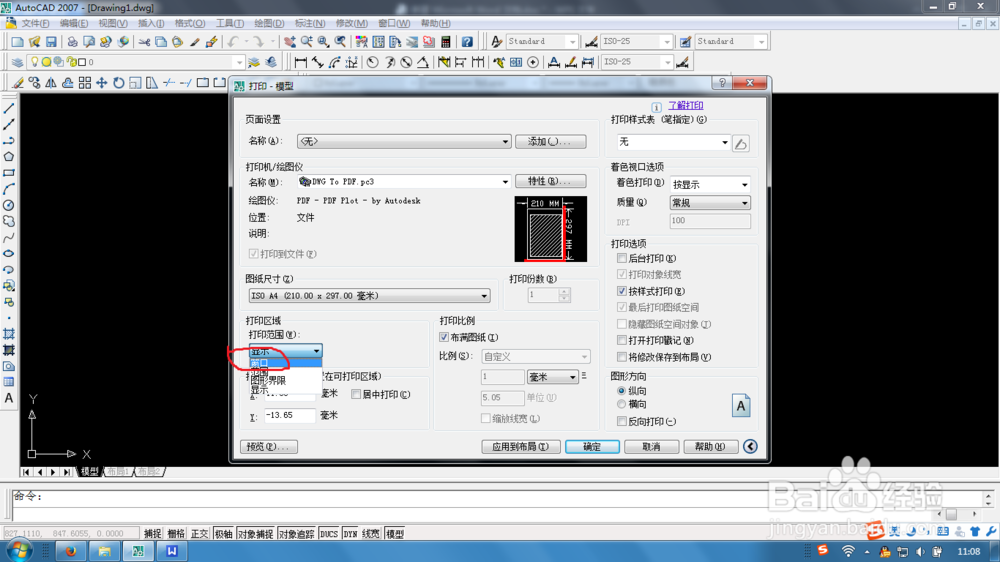Open Firefox from the Windows taskbar
1000x562 pixels.
tap(70, 551)
